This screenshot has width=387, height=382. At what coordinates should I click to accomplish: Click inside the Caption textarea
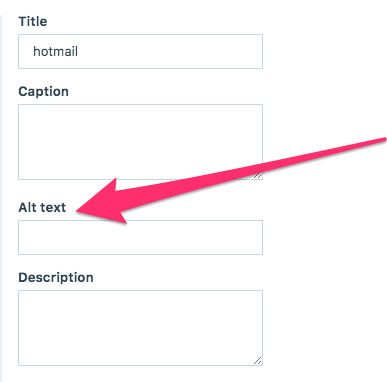click(x=140, y=142)
